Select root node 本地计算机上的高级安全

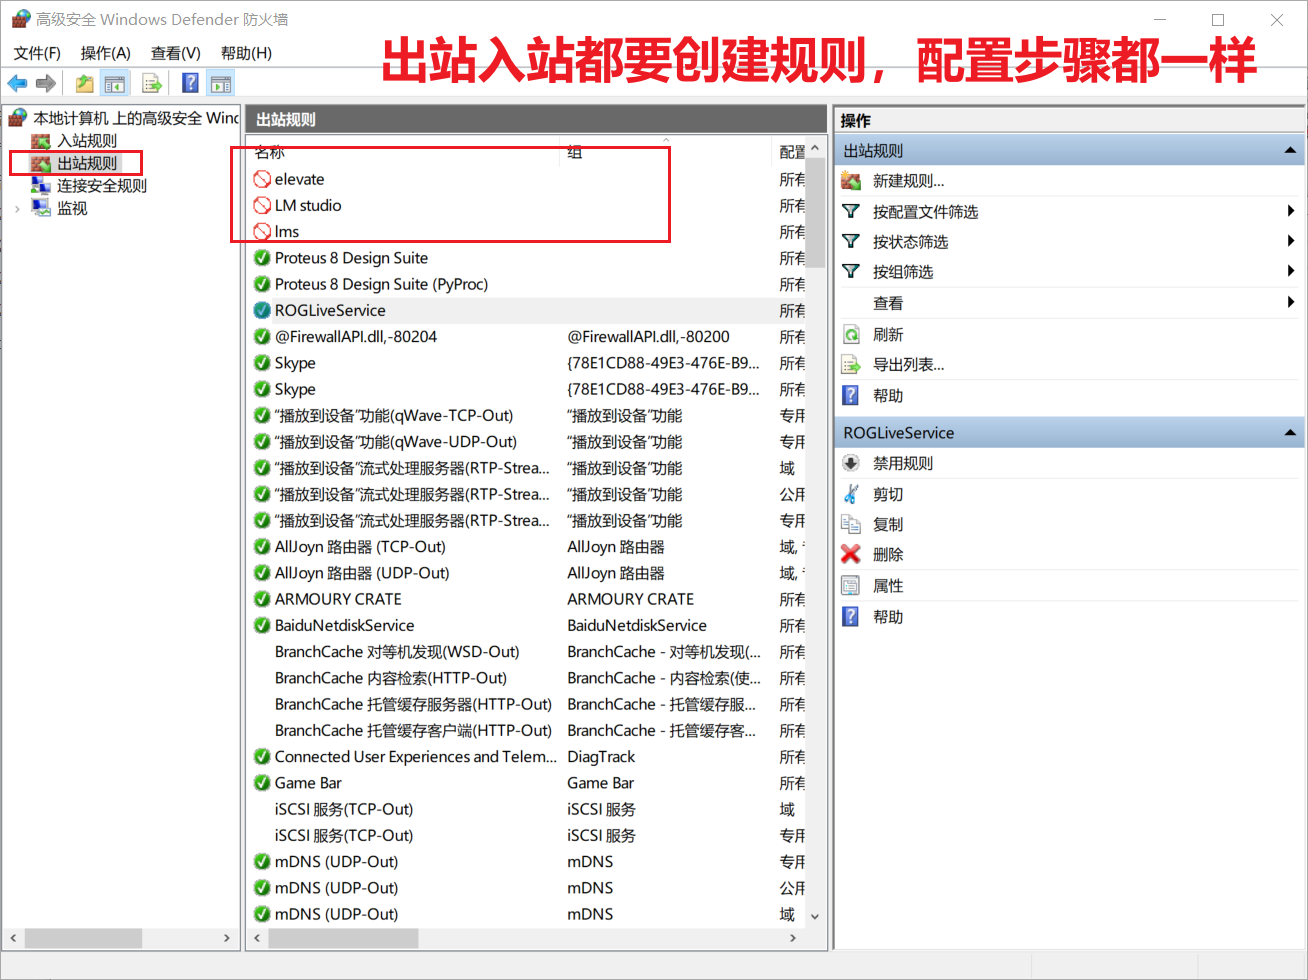click(x=134, y=118)
